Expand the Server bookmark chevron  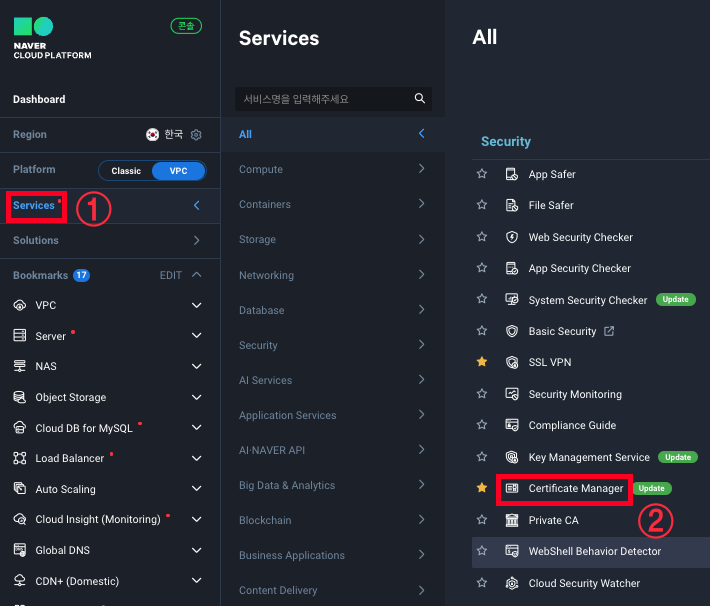(197, 336)
